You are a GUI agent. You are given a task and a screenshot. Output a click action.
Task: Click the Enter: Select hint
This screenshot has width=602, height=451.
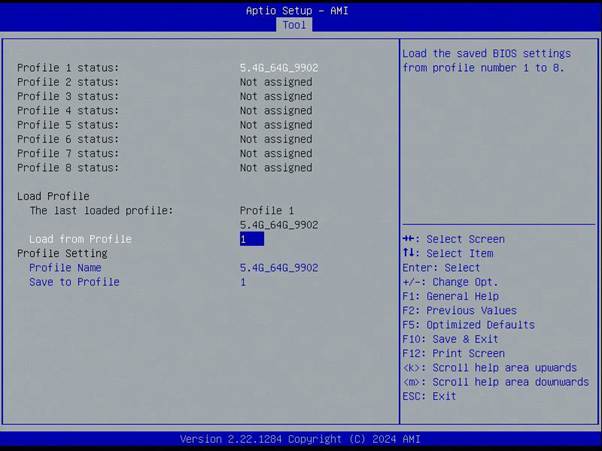[441, 268]
